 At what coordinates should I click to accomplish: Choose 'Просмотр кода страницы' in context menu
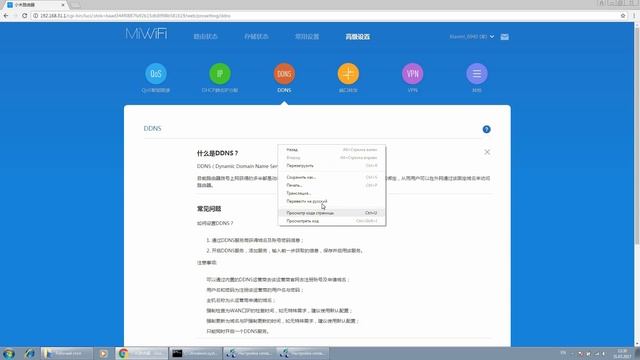pyautogui.click(x=332, y=213)
